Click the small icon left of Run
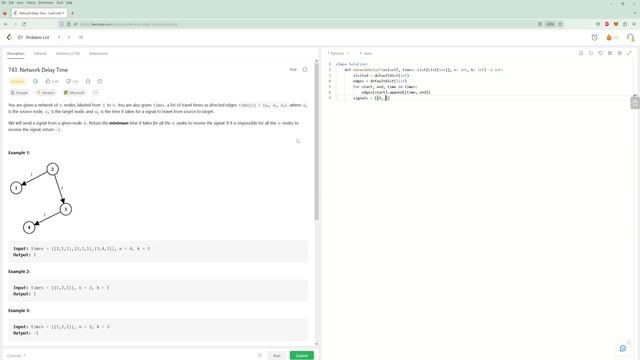 [x=260, y=356]
